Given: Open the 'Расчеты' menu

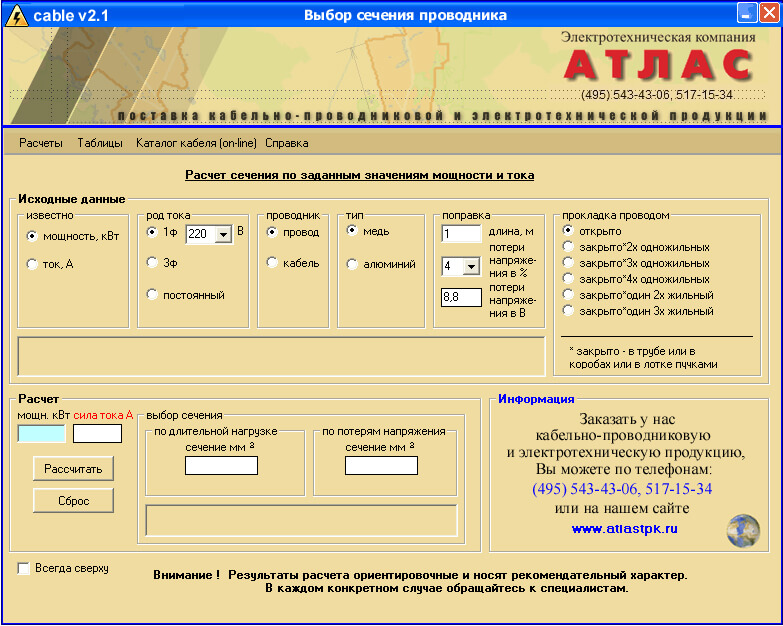Looking at the screenshot, I should click(40, 143).
